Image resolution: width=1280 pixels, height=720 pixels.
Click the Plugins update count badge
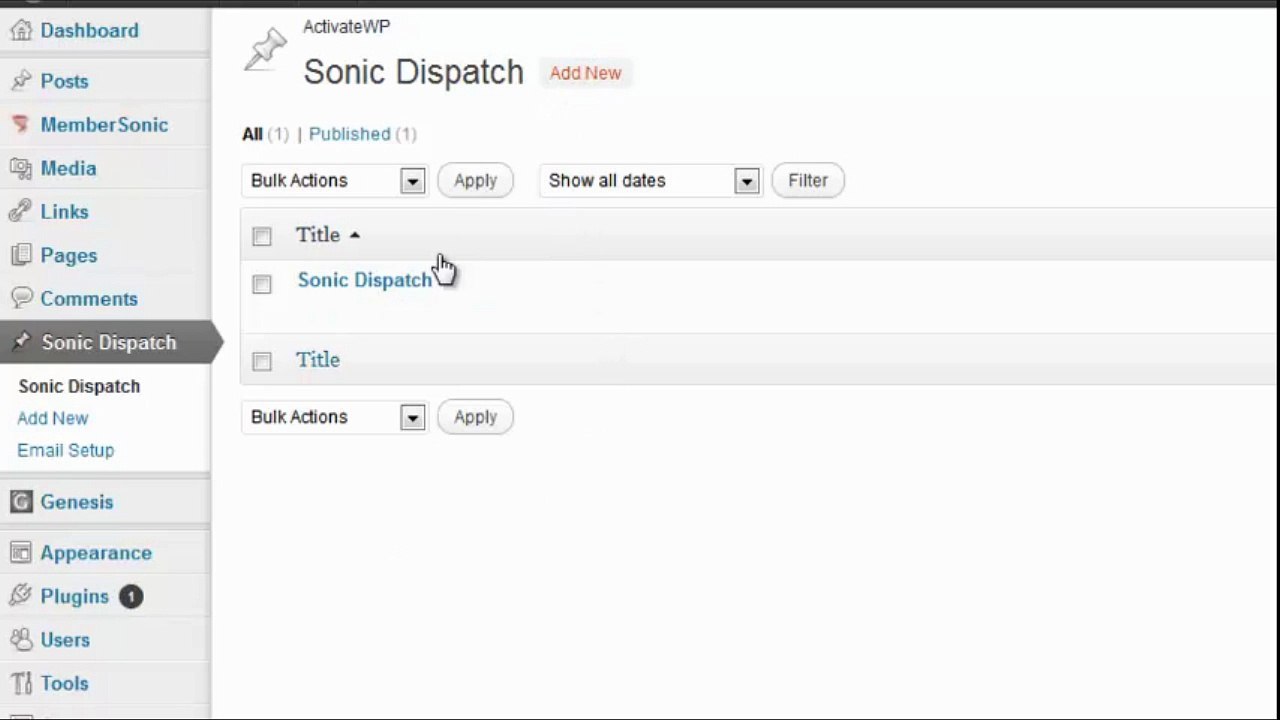[x=131, y=597]
